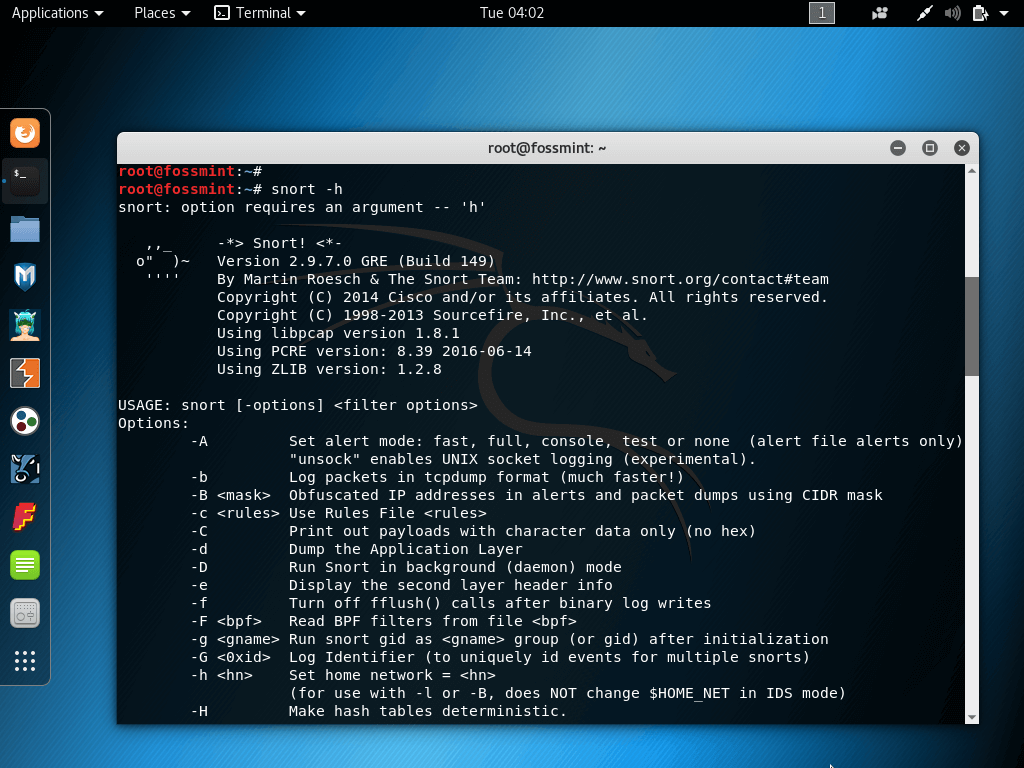
Task: Click 'Copyright (C) 2014 Cisco' line
Action: pyautogui.click(x=522, y=297)
